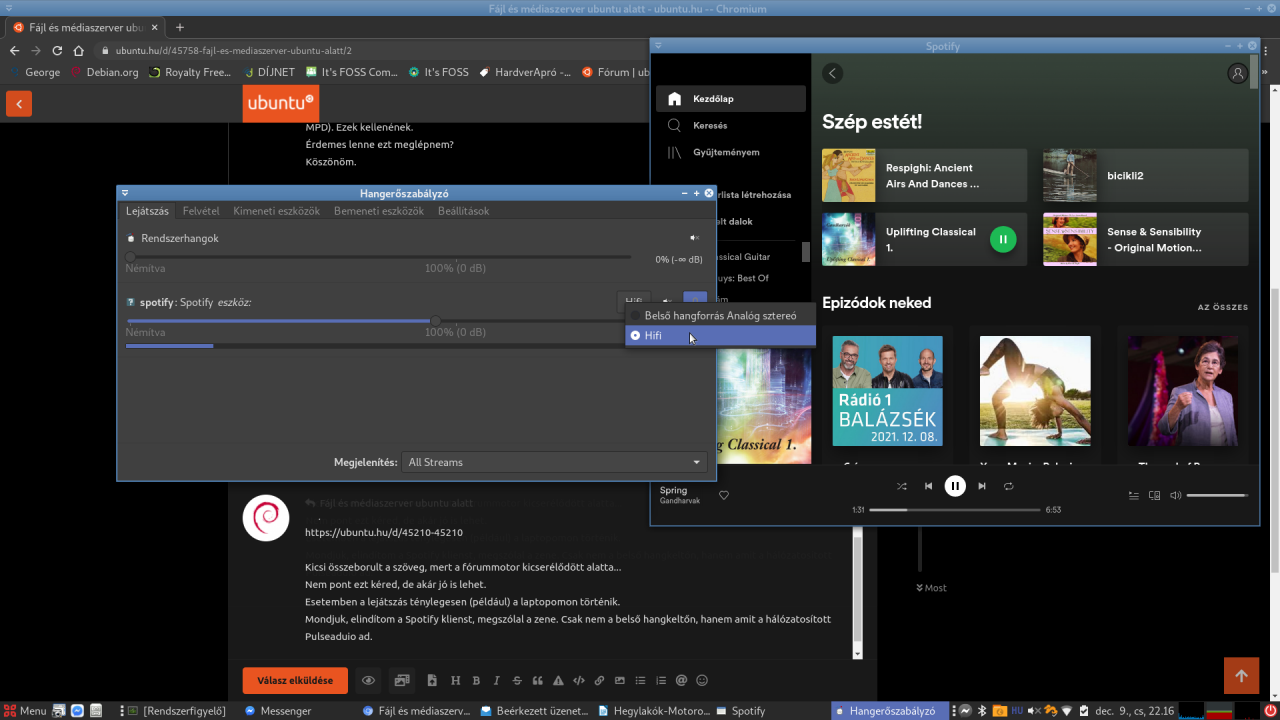Pause playback in Spotify
Screen dimensions: 1280x720
coord(955,486)
